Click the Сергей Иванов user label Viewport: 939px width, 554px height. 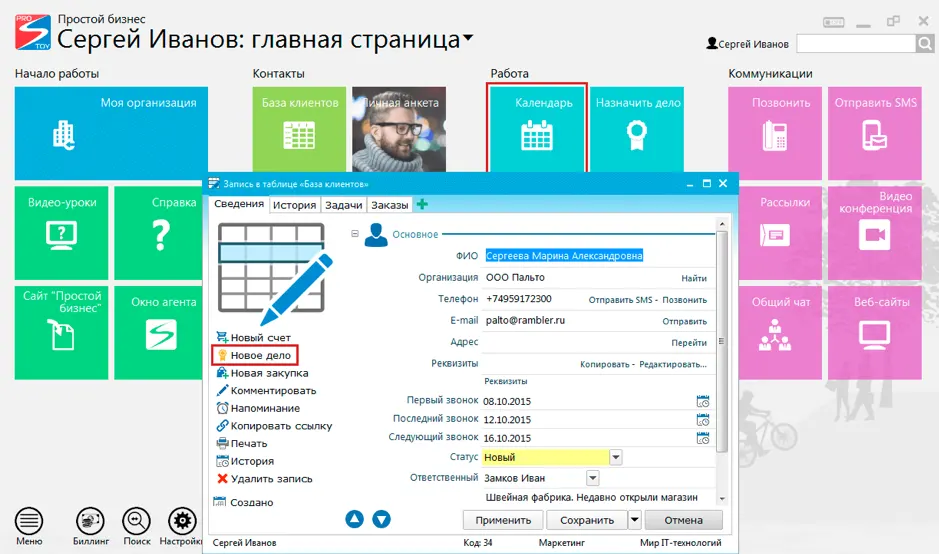click(747, 44)
